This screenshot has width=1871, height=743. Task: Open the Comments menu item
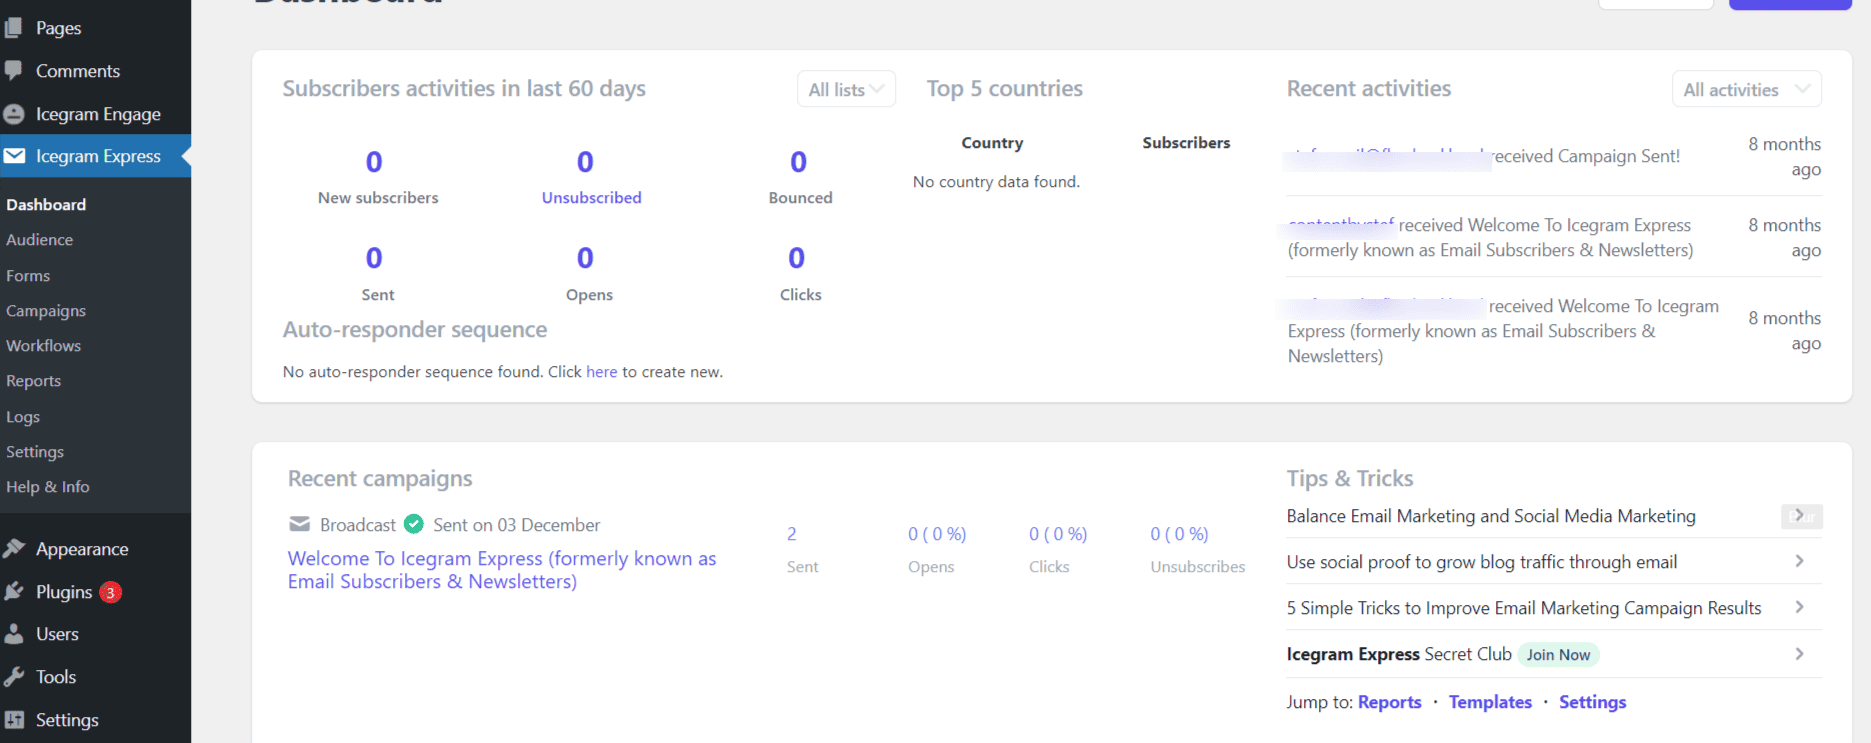[78, 71]
